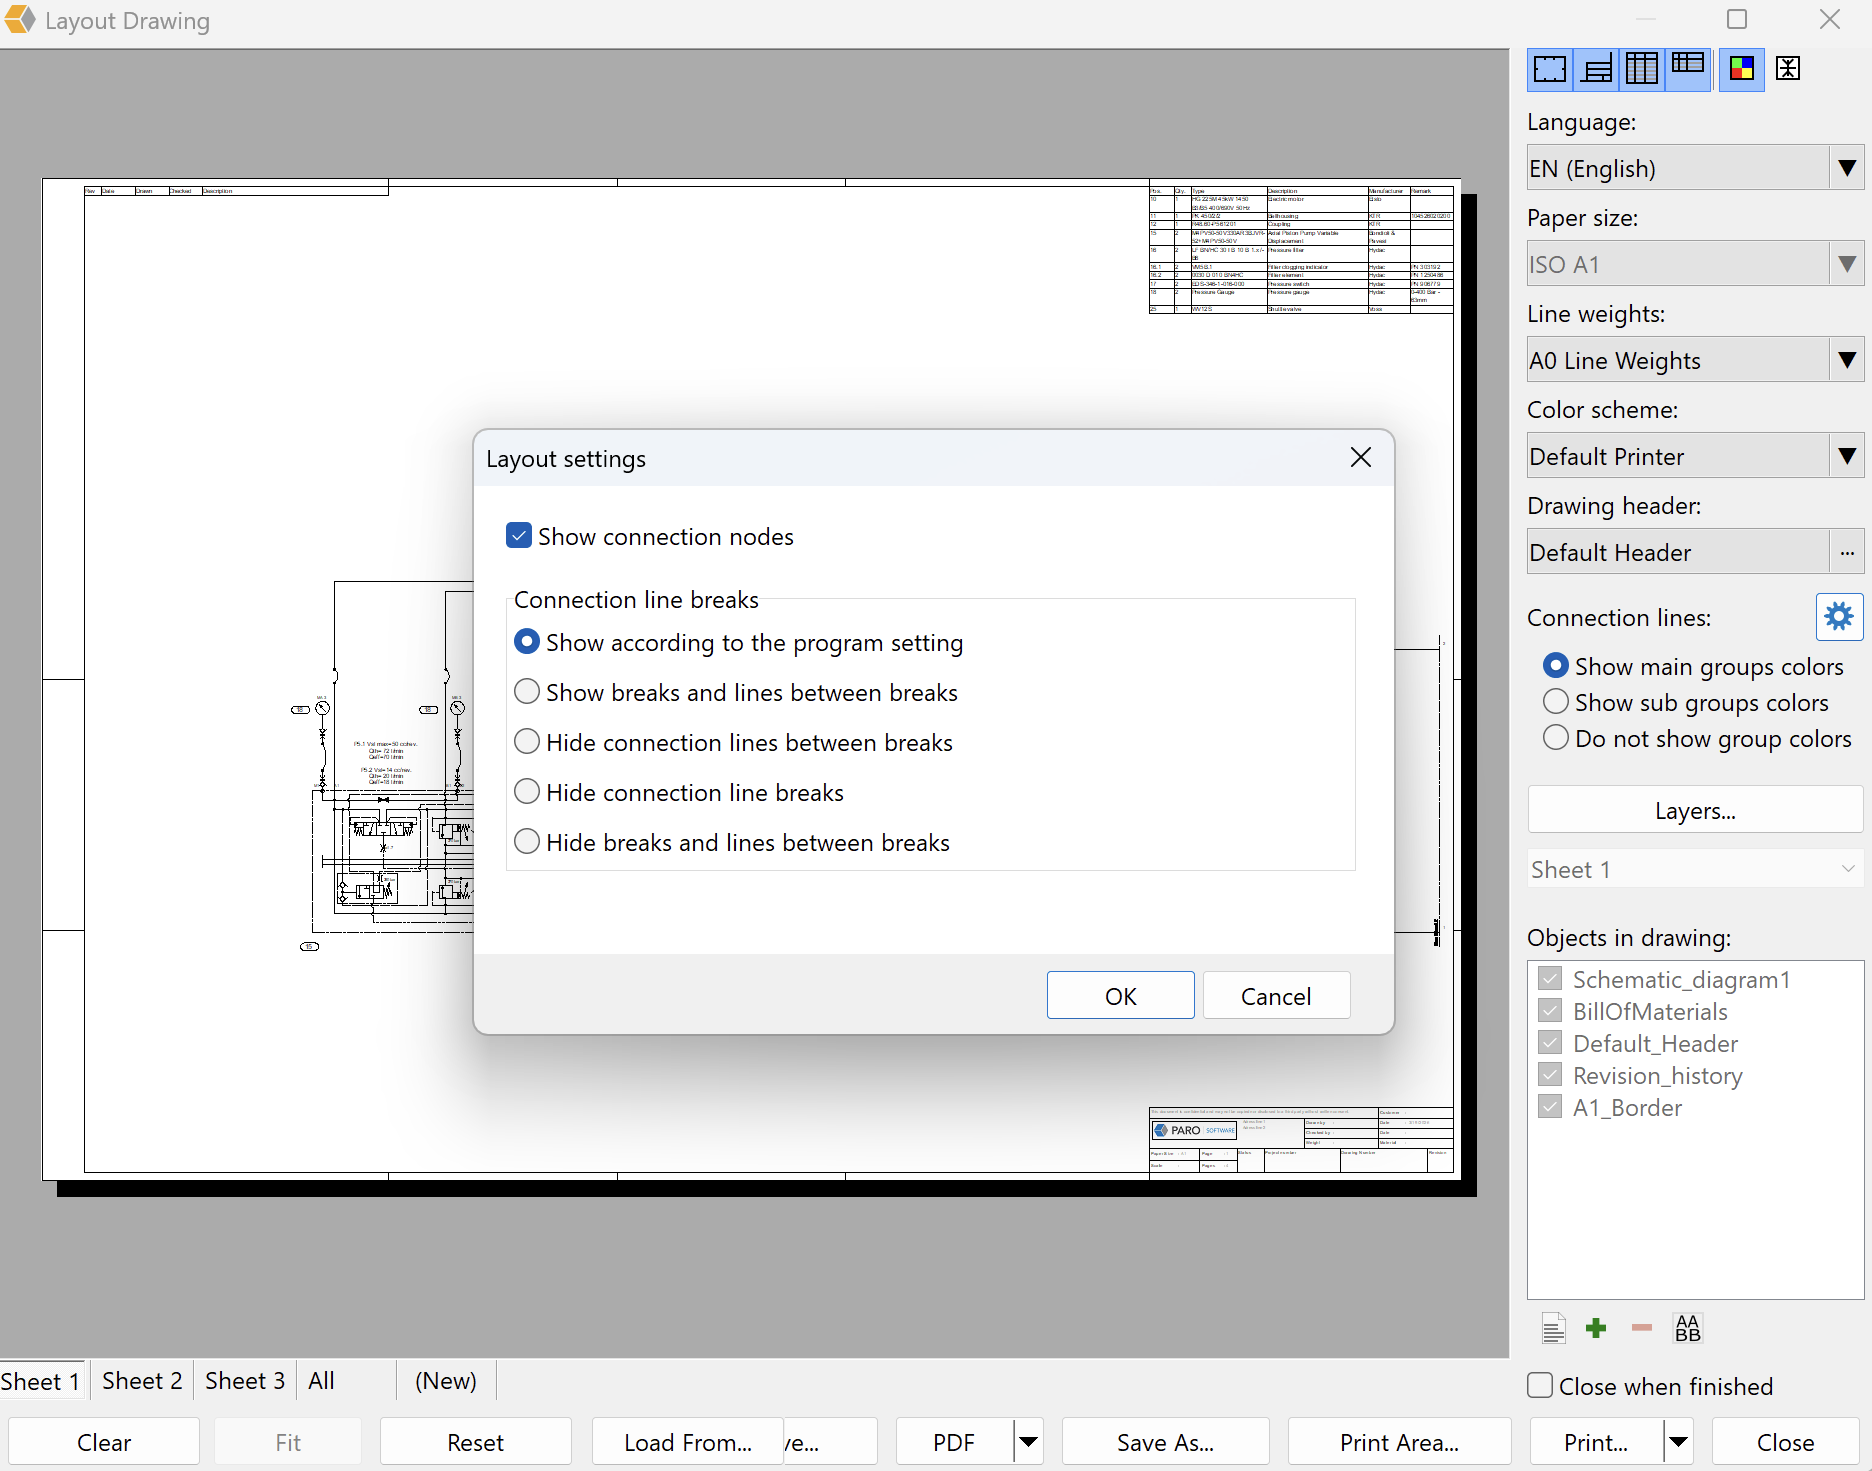The width and height of the screenshot is (1872, 1471).
Task: Select Schematic_diagram1 in objects list
Action: (1681, 979)
